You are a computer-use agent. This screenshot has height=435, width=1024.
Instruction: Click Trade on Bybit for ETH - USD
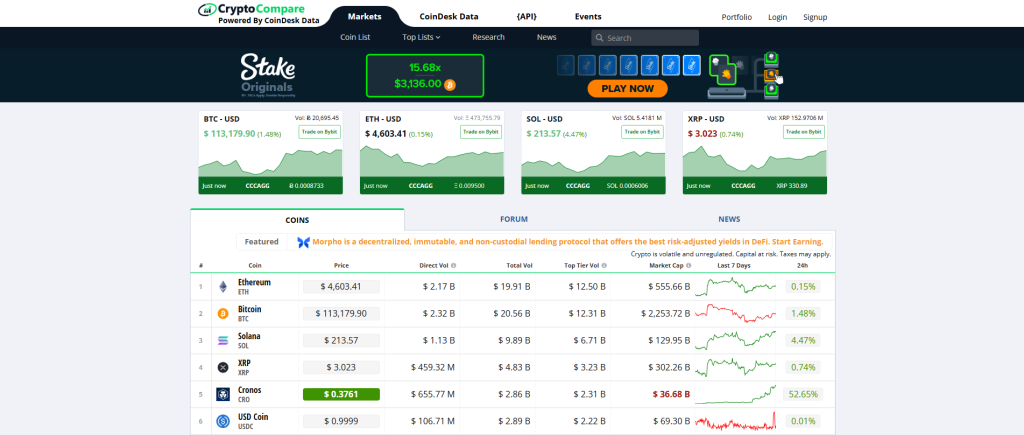(x=481, y=132)
